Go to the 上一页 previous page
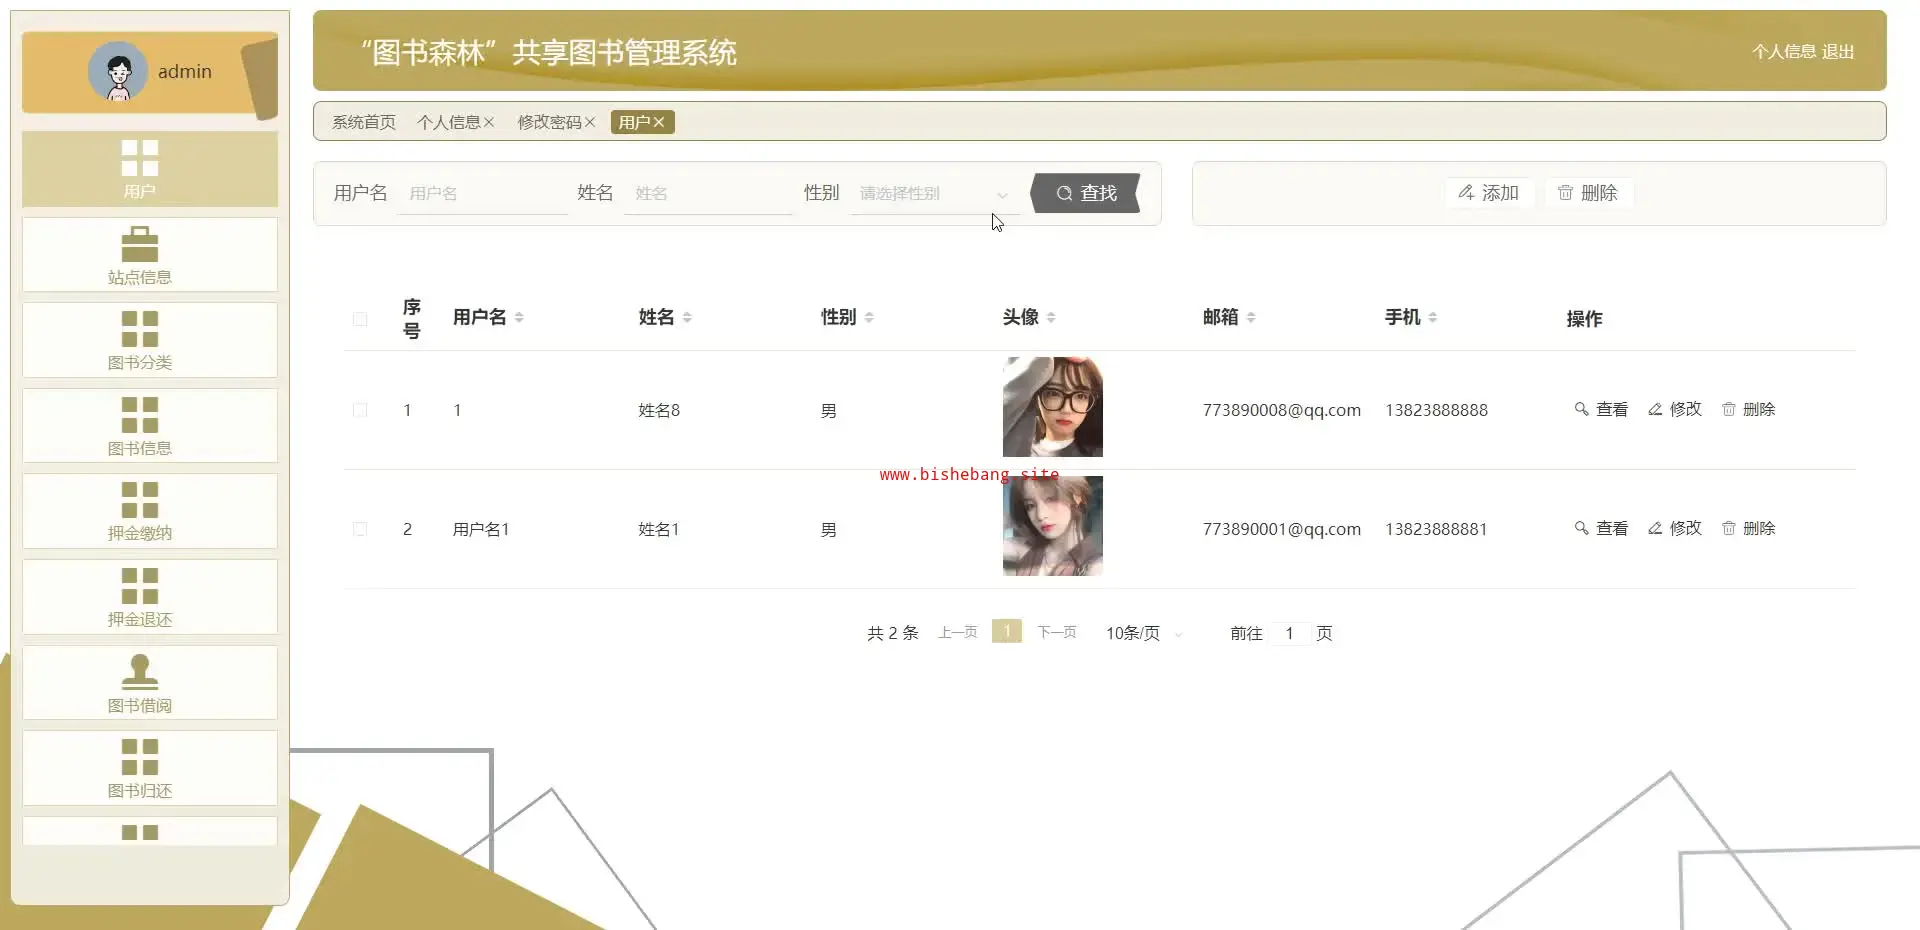1920x930 pixels. tap(957, 632)
